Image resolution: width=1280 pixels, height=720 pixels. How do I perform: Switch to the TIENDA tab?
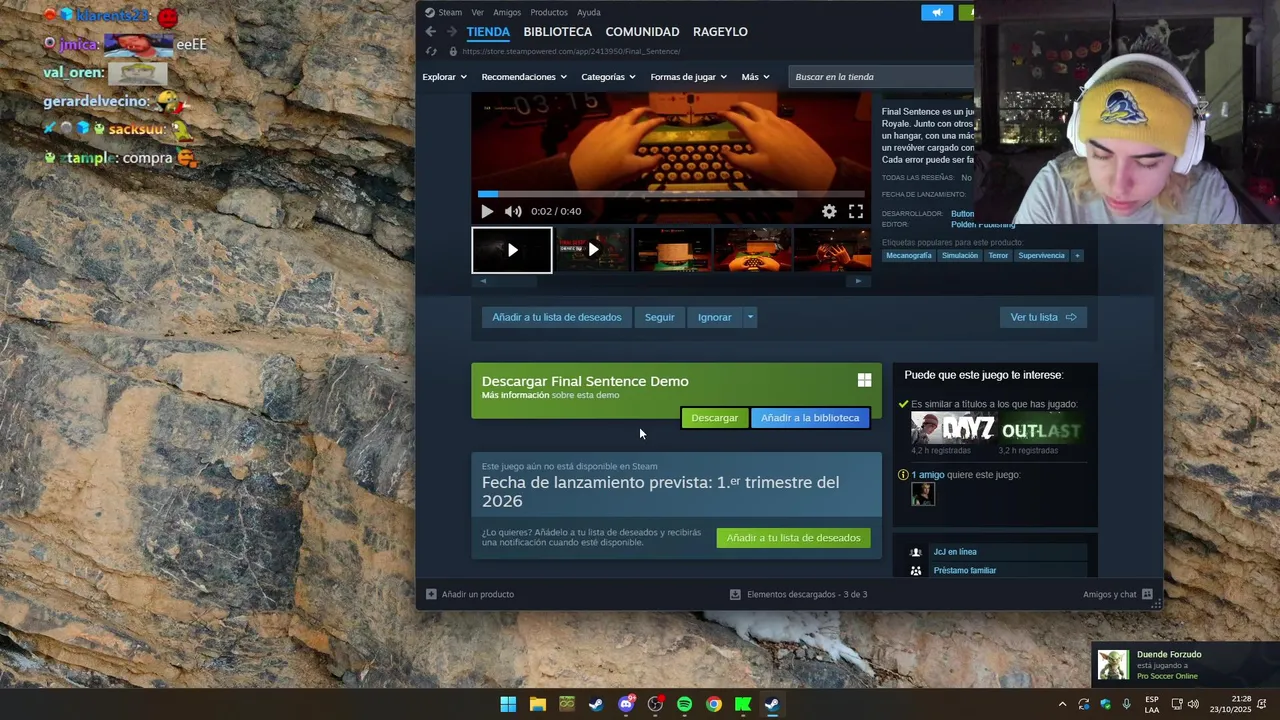(x=488, y=32)
